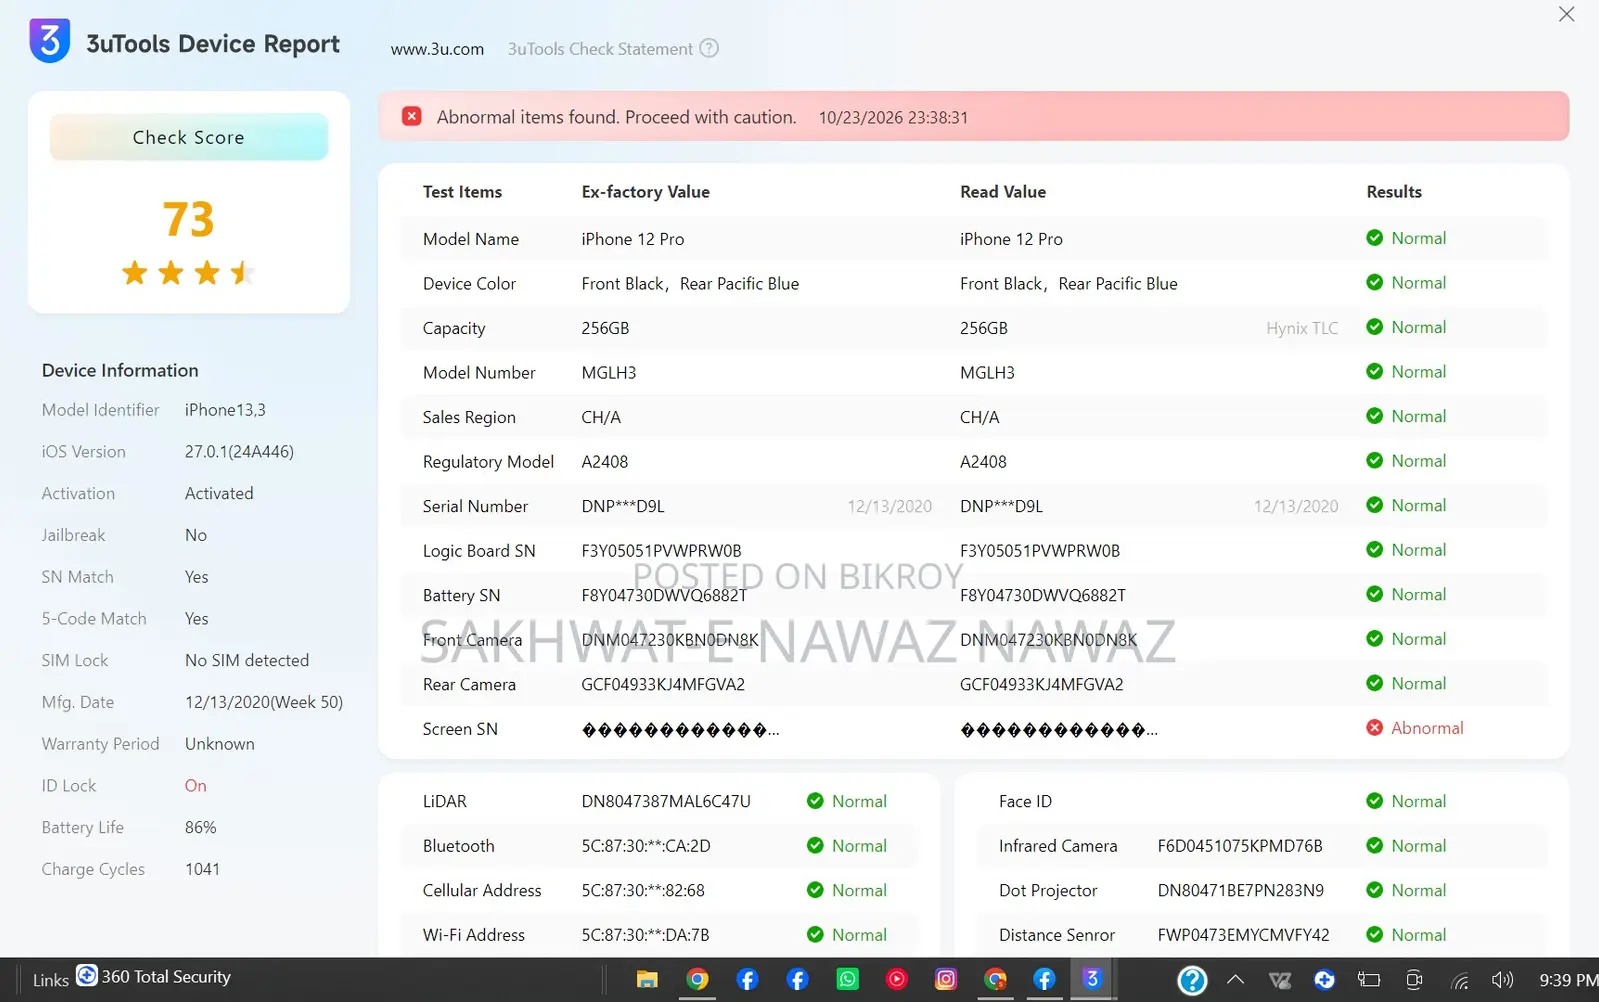Click the Infrared Camera serial F6D0451075KPMD76B
This screenshot has width=1599, height=1002.
coord(1240,846)
